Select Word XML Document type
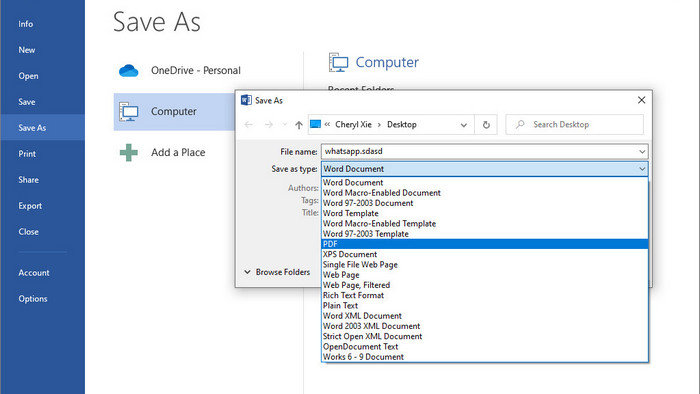The height and width of the screenshot is (394, 700). pos(485,316)
